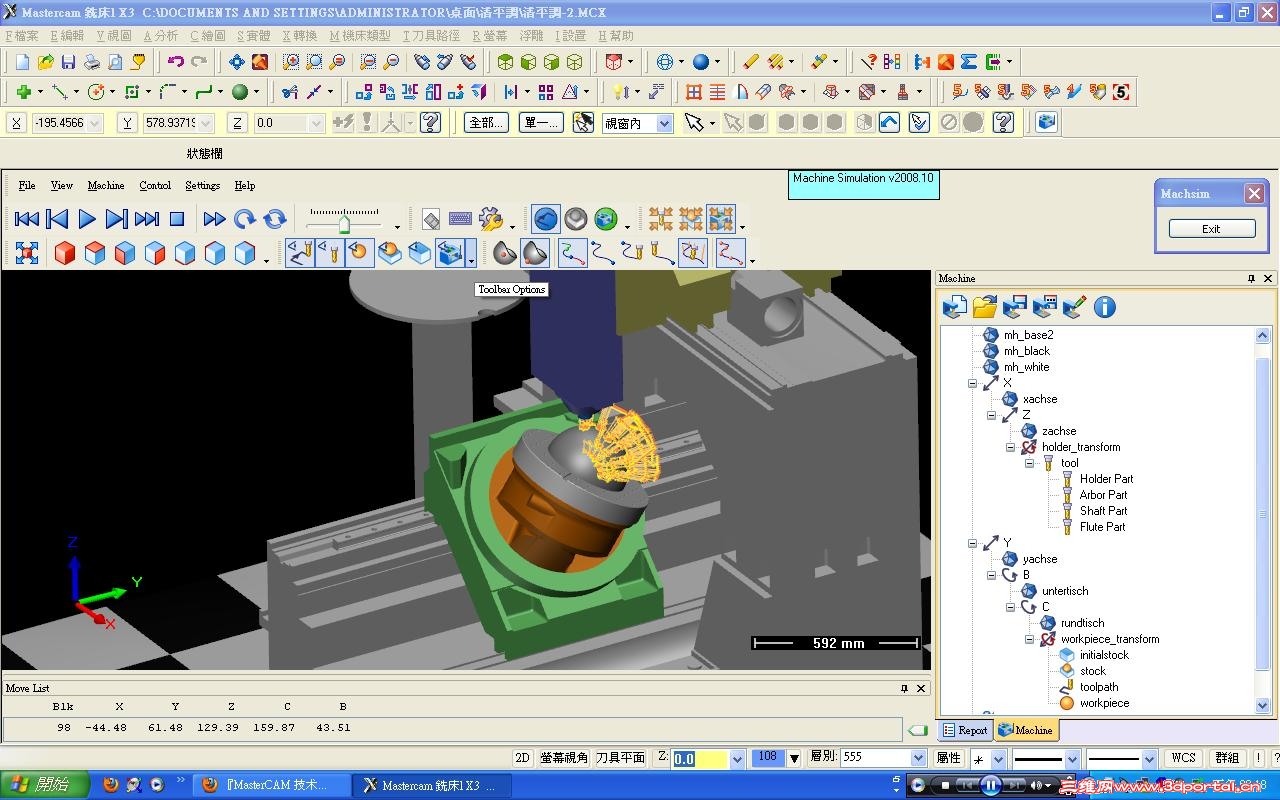The image size is (1280, 800).
Task: Toggle the loop simulation icon
Action: point(275,219)
